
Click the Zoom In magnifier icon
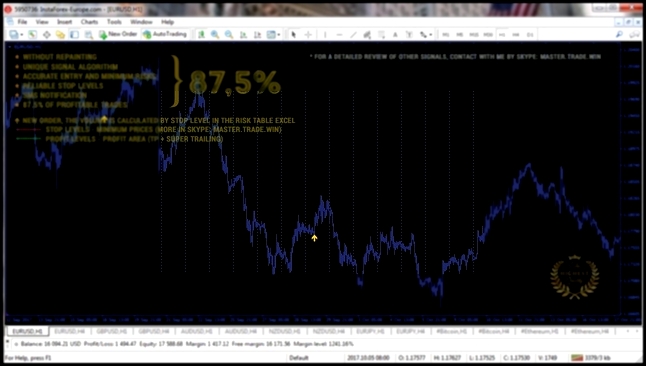(215, 35)
